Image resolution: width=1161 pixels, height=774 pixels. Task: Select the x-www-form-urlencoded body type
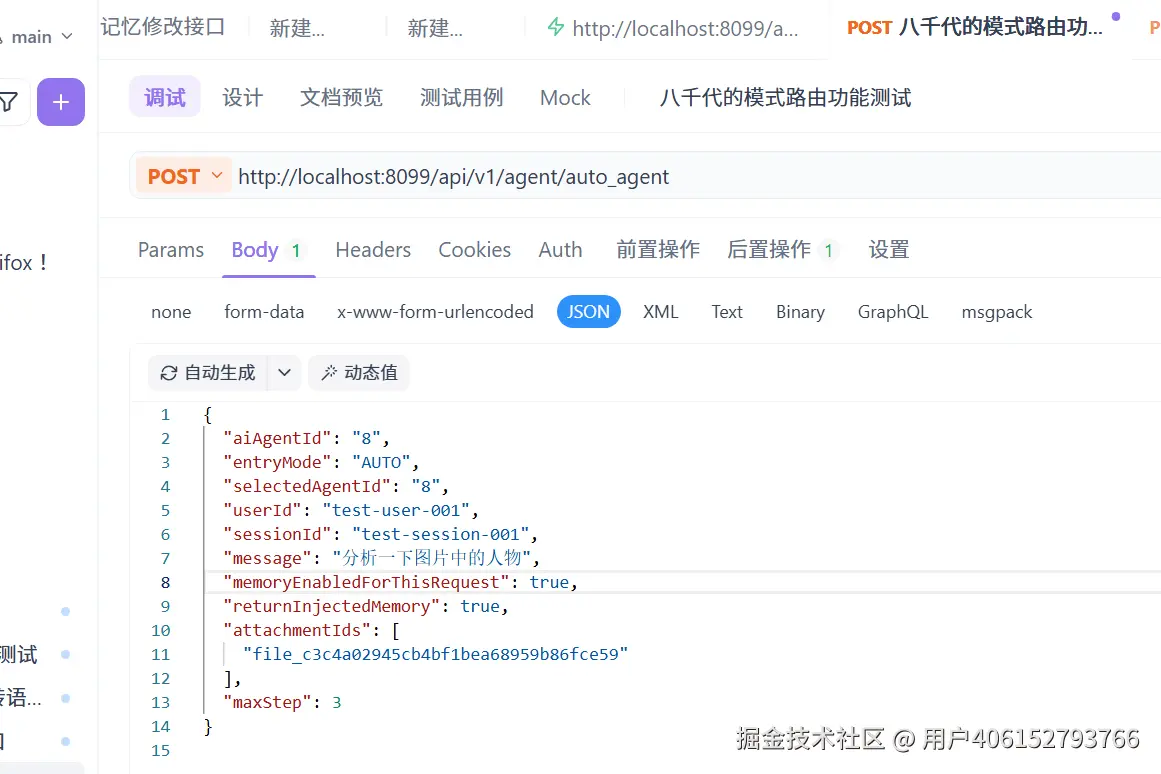click(435, 312)
